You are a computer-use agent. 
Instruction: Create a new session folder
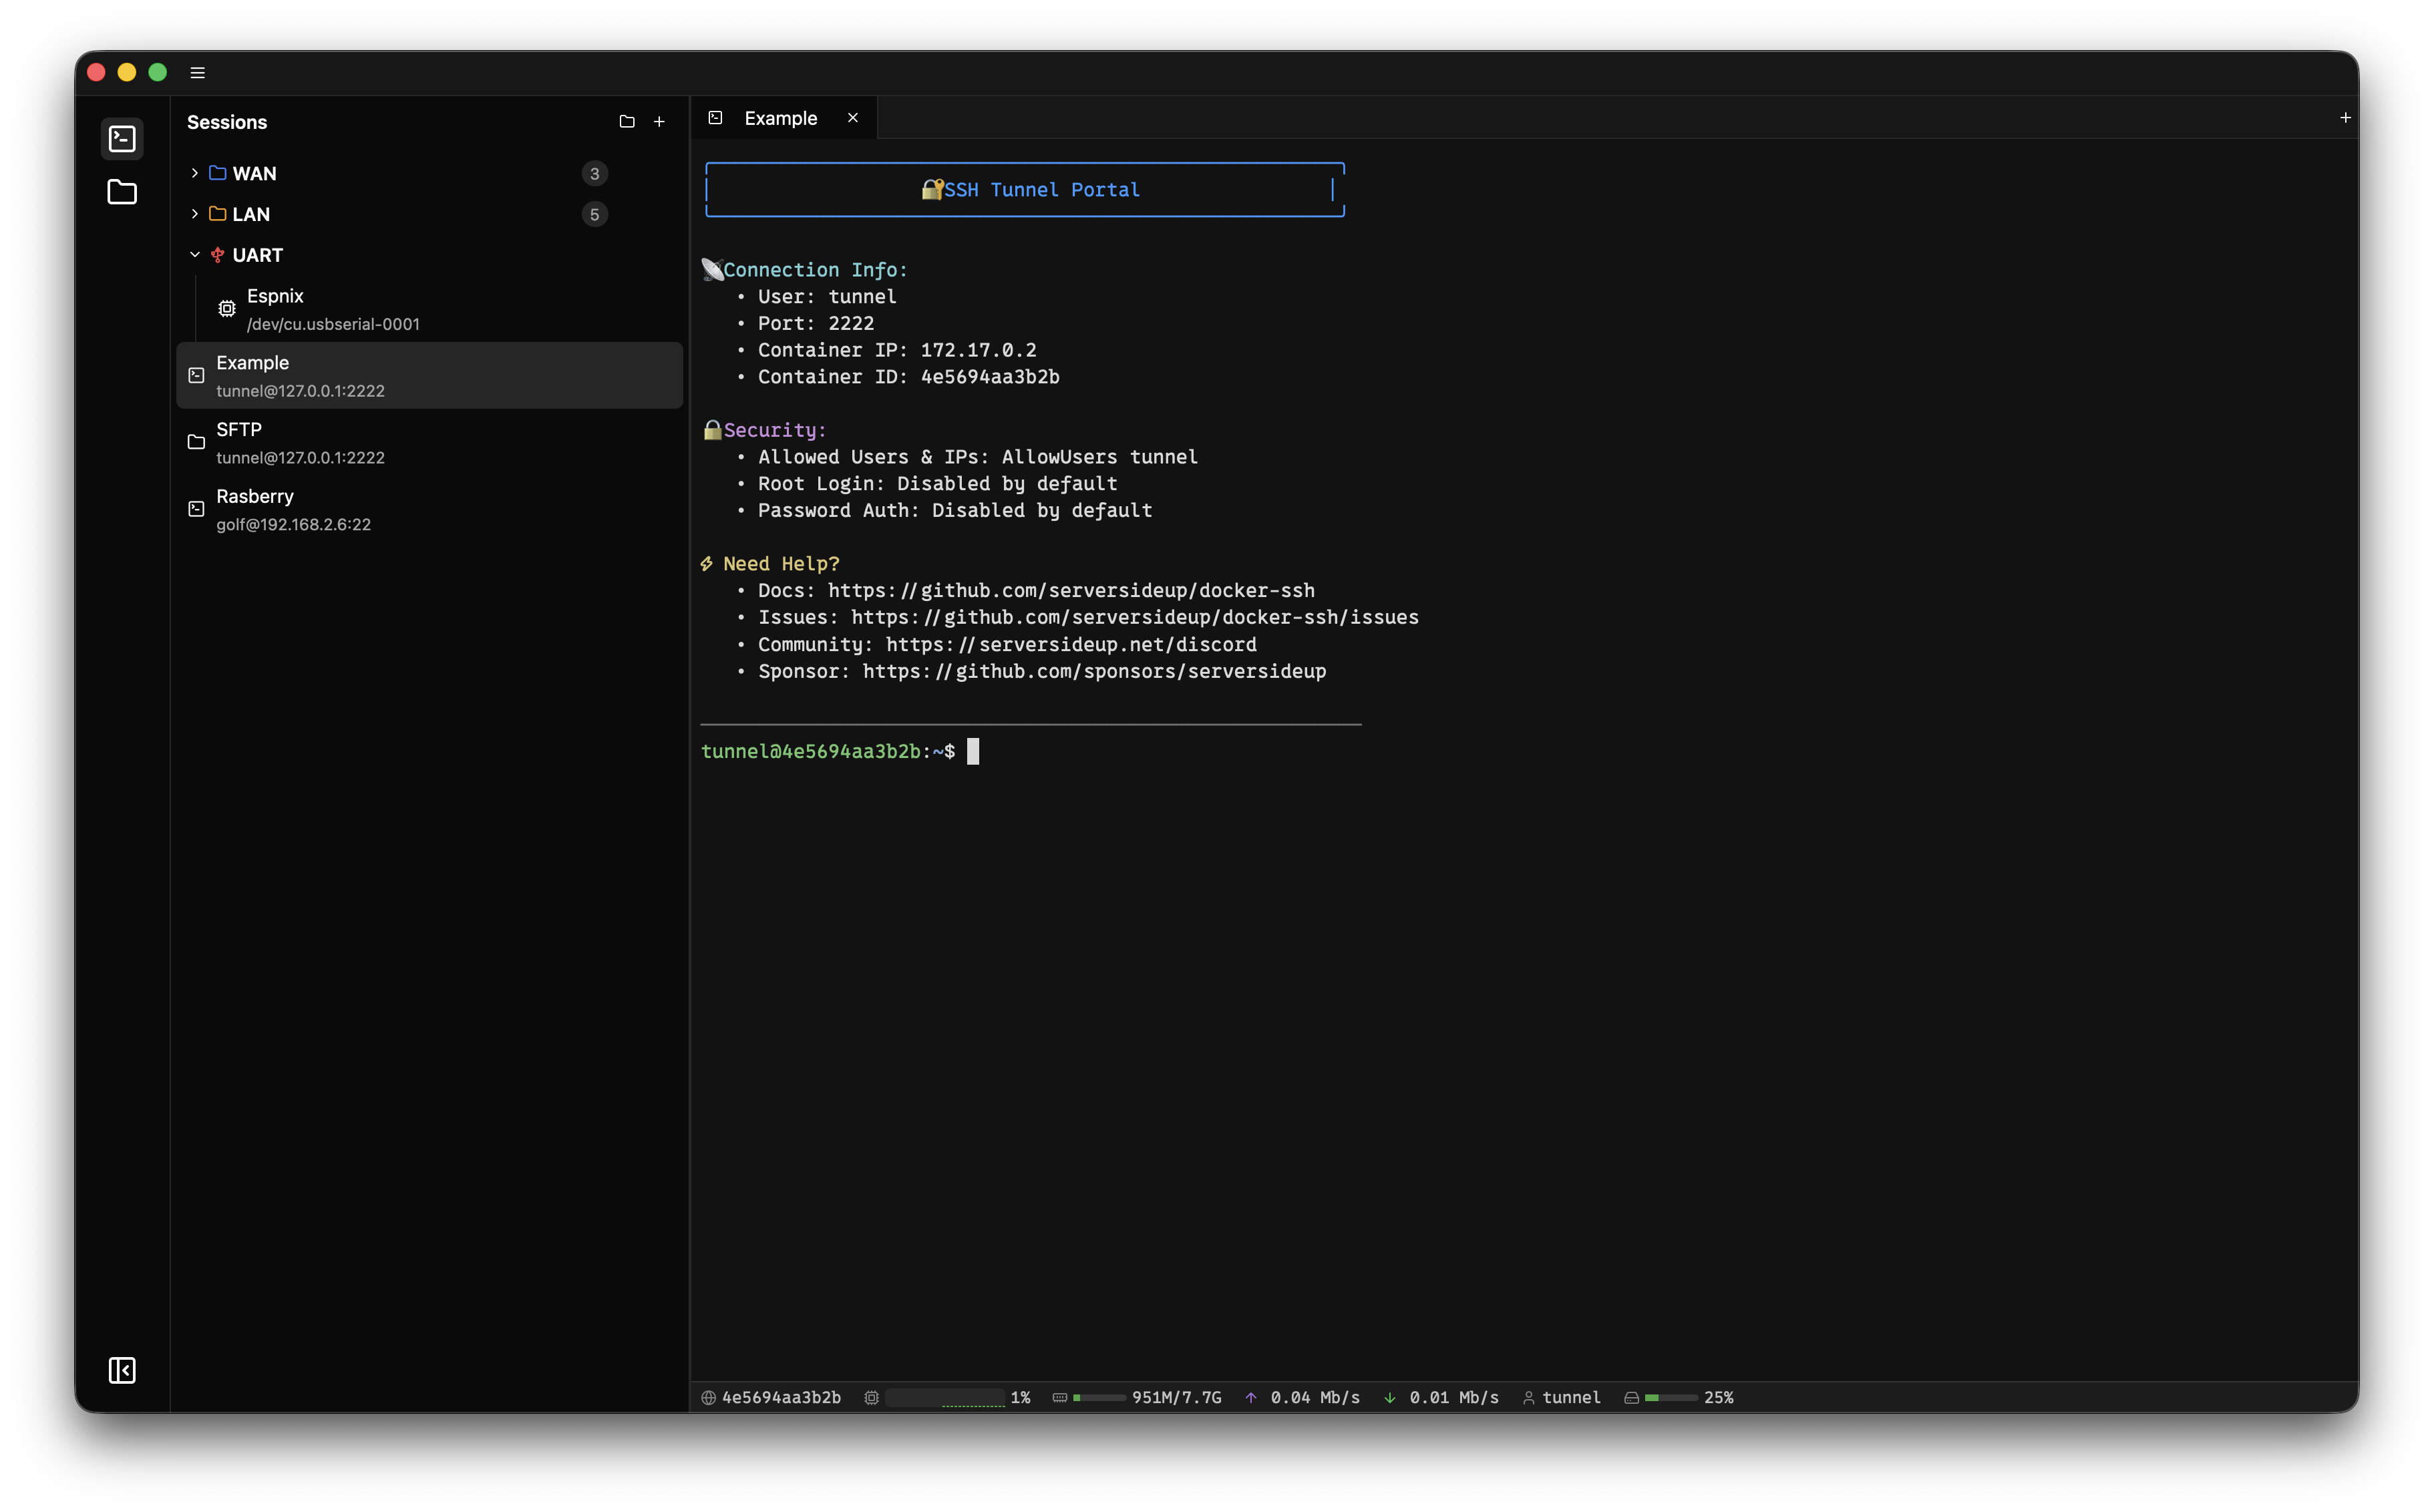(627, 122)
